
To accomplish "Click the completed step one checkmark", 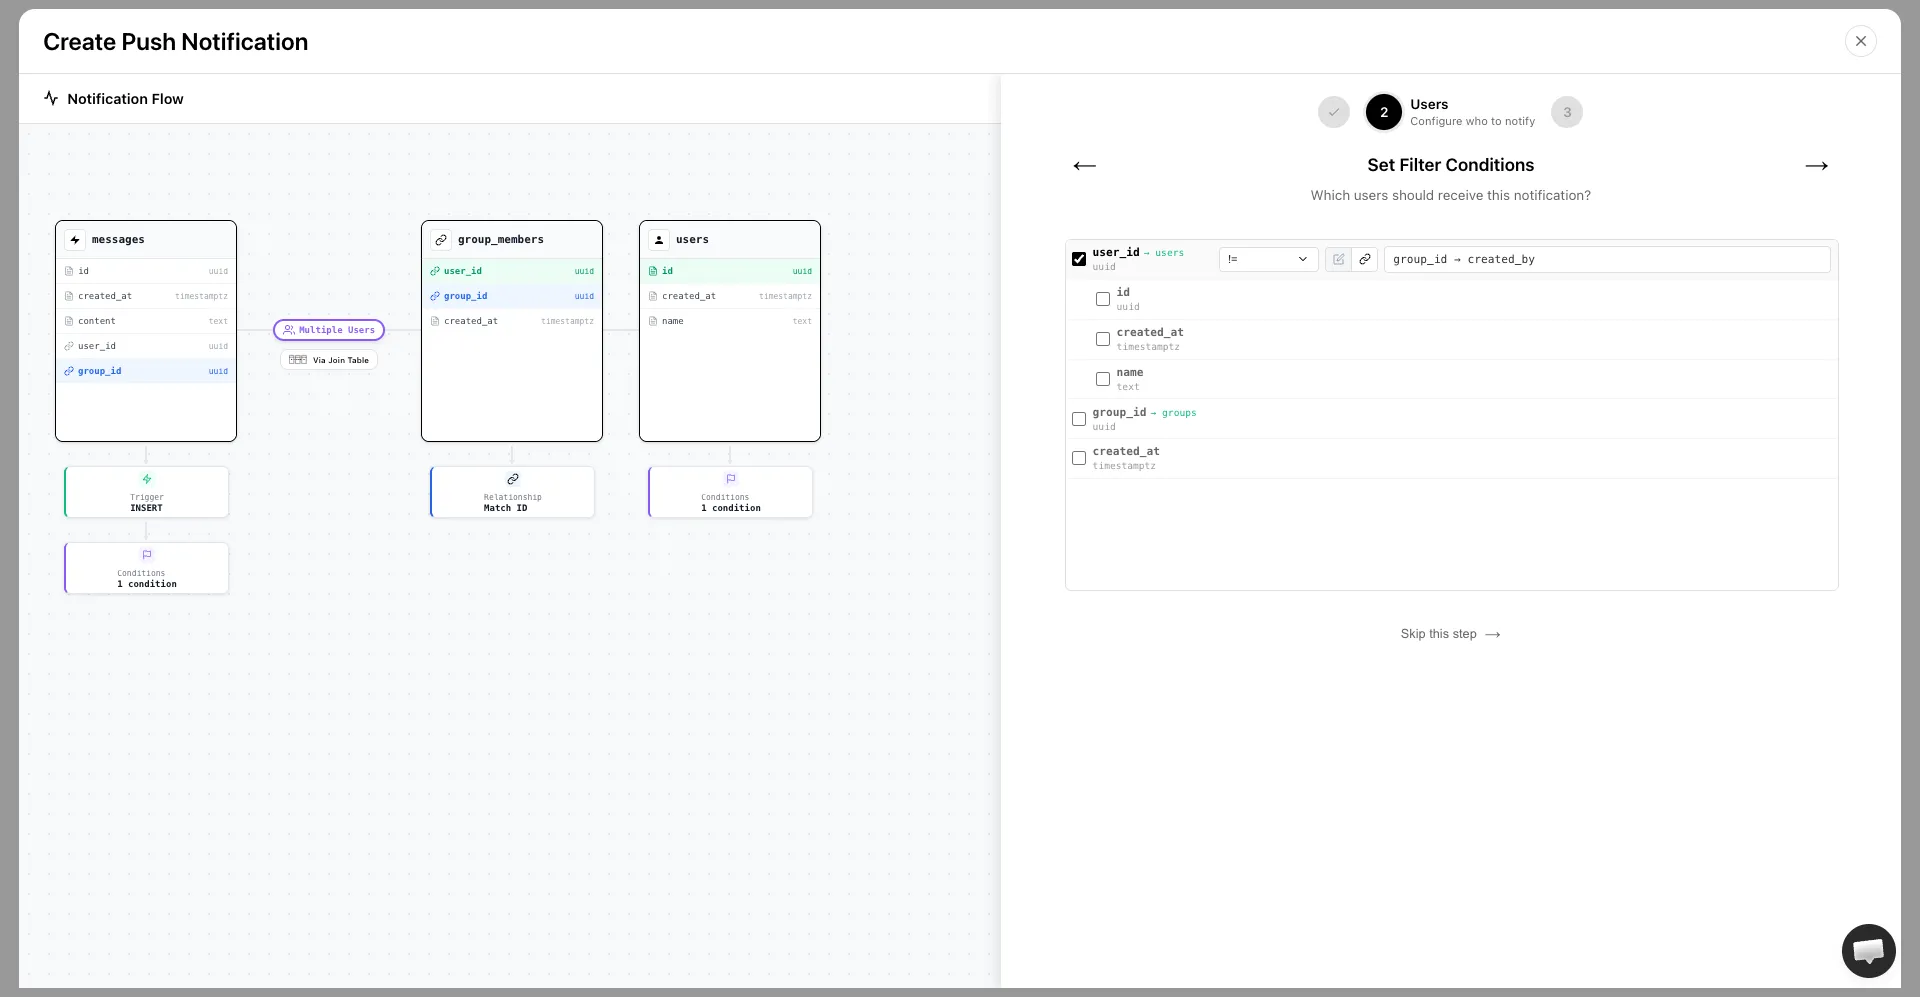I will (1333, 112).
